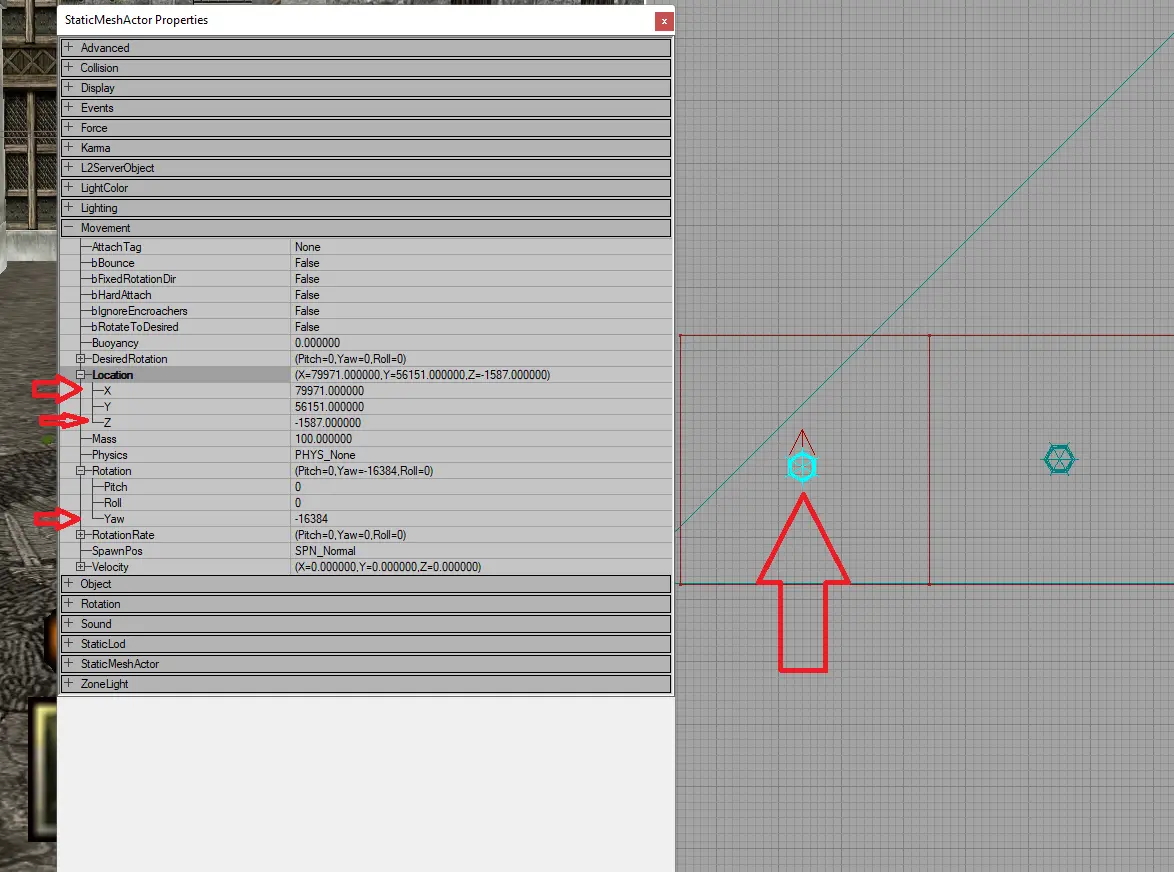Screen dimensions: 1174x872
Task: Expand the Advanced category
Action: coord(69,47)
